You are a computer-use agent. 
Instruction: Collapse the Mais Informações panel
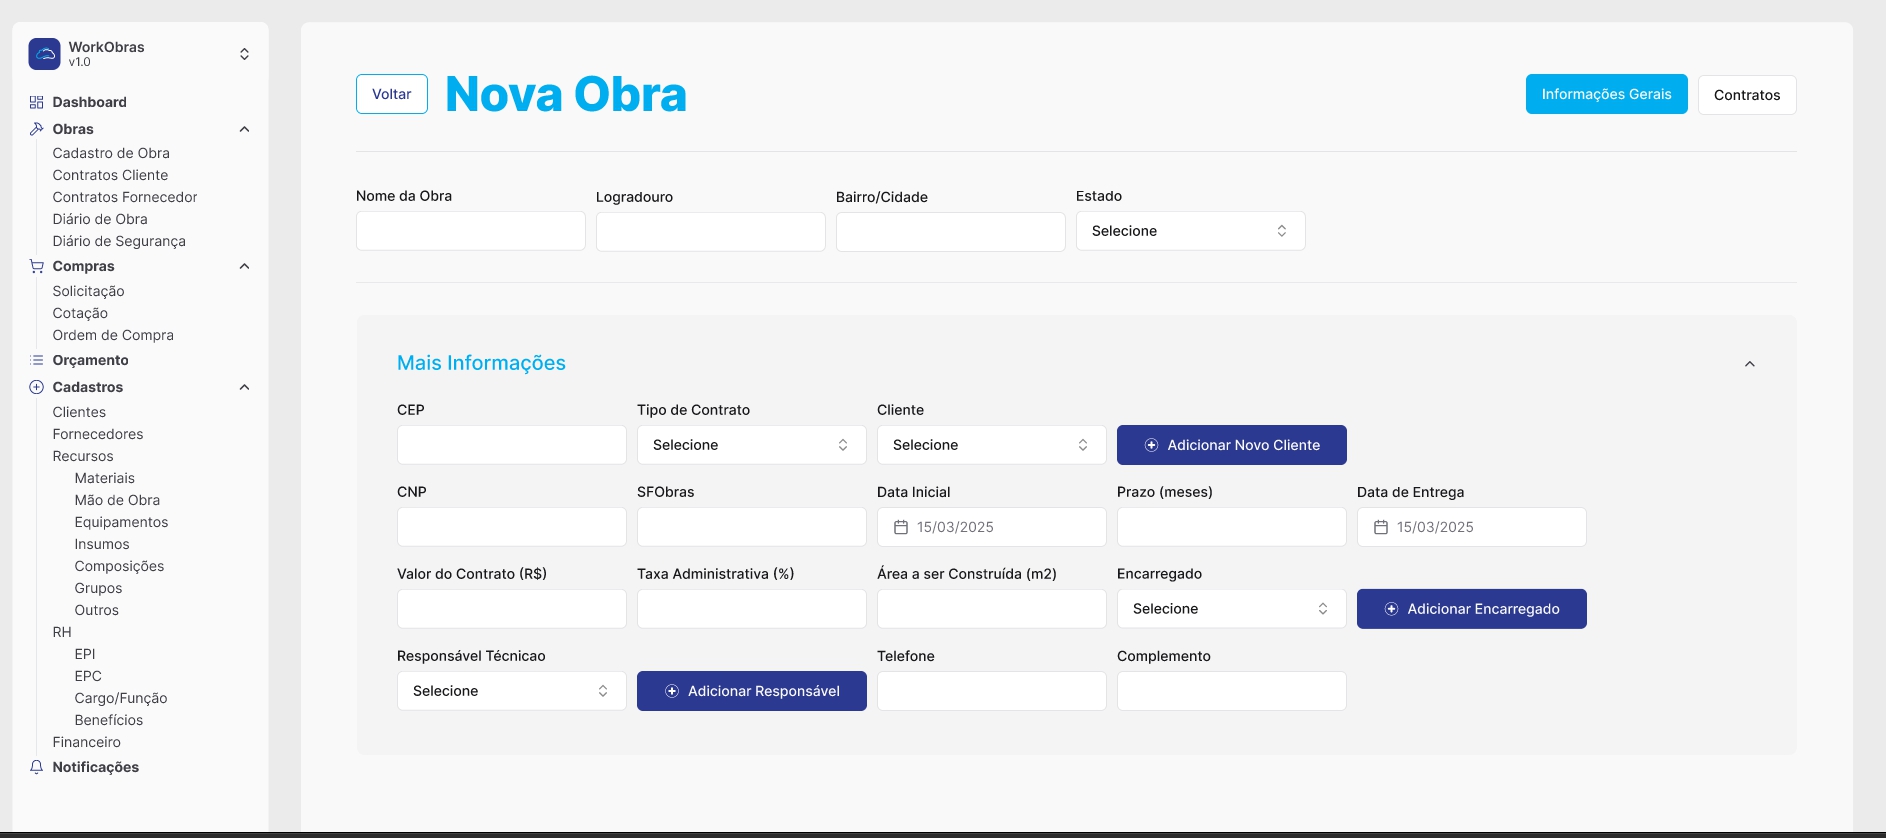[x=1749, y=364]
